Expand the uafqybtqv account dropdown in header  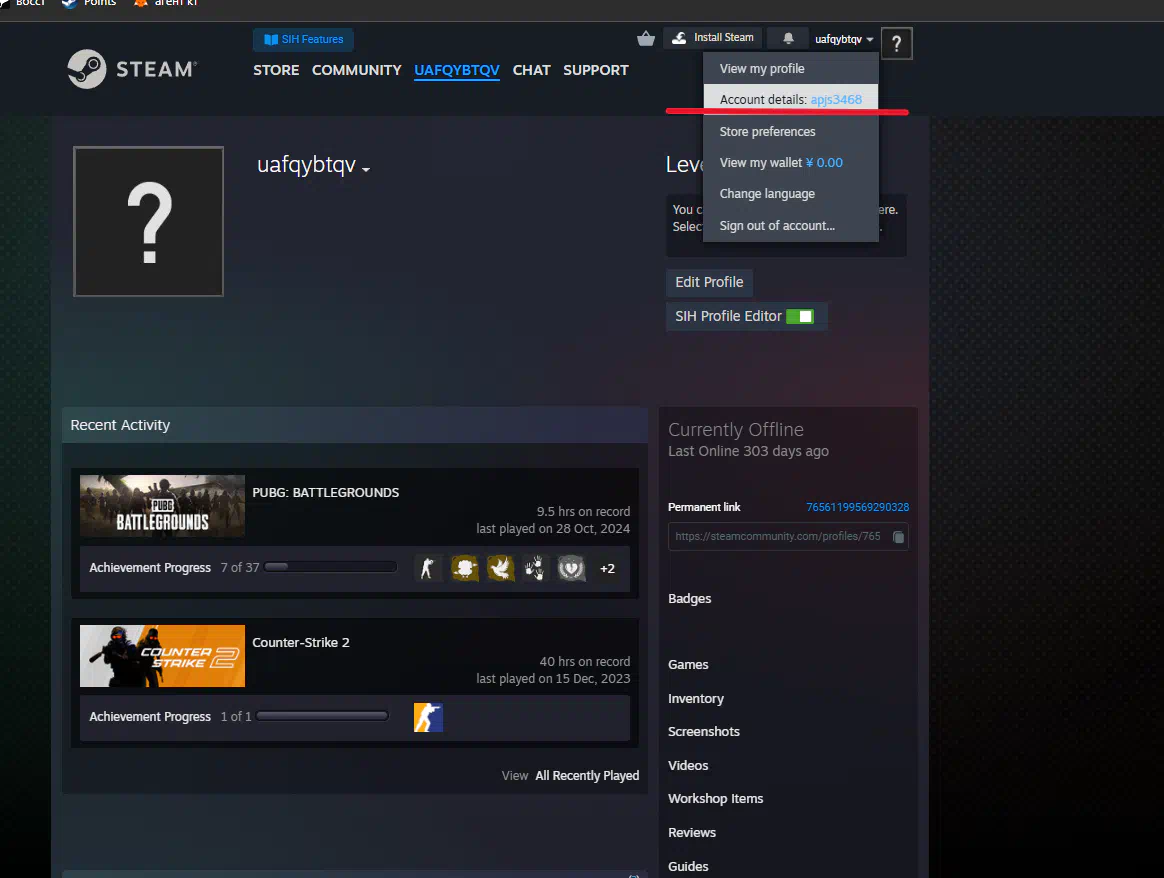pos(844,39)
